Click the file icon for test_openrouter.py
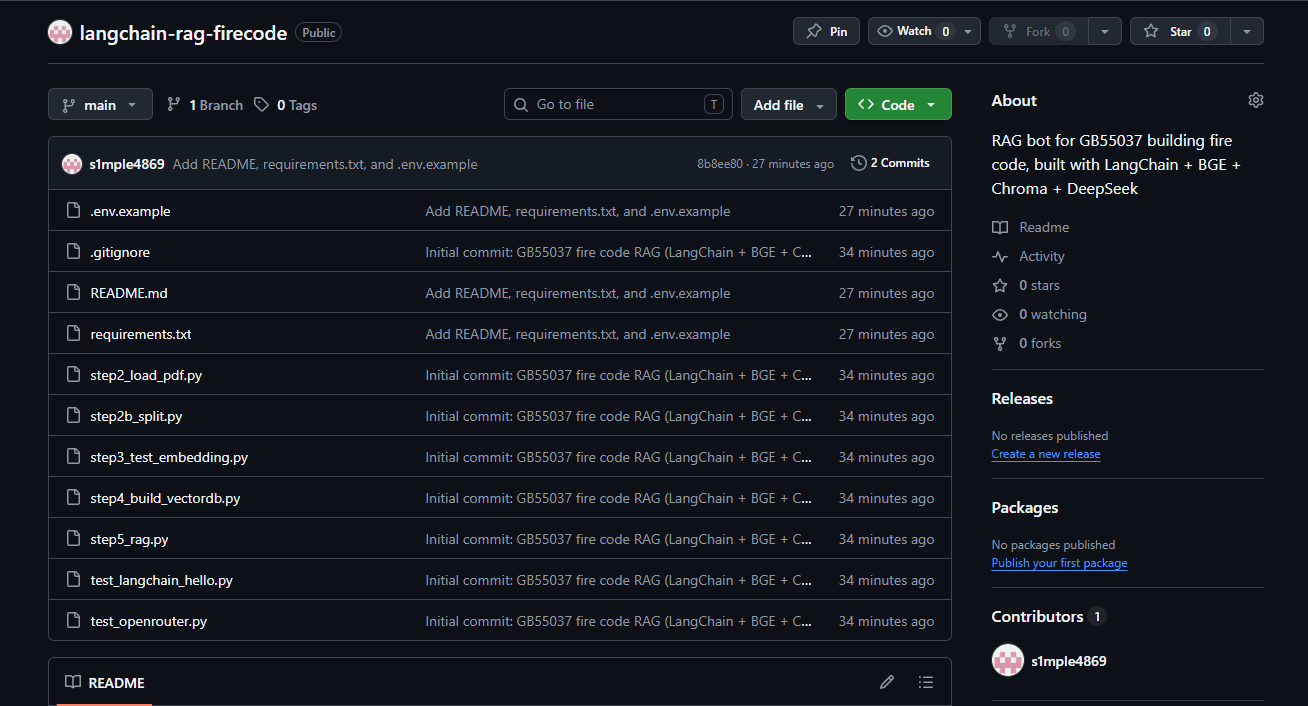This screenshot has height=706, width=1308. [x=73, y=621]
